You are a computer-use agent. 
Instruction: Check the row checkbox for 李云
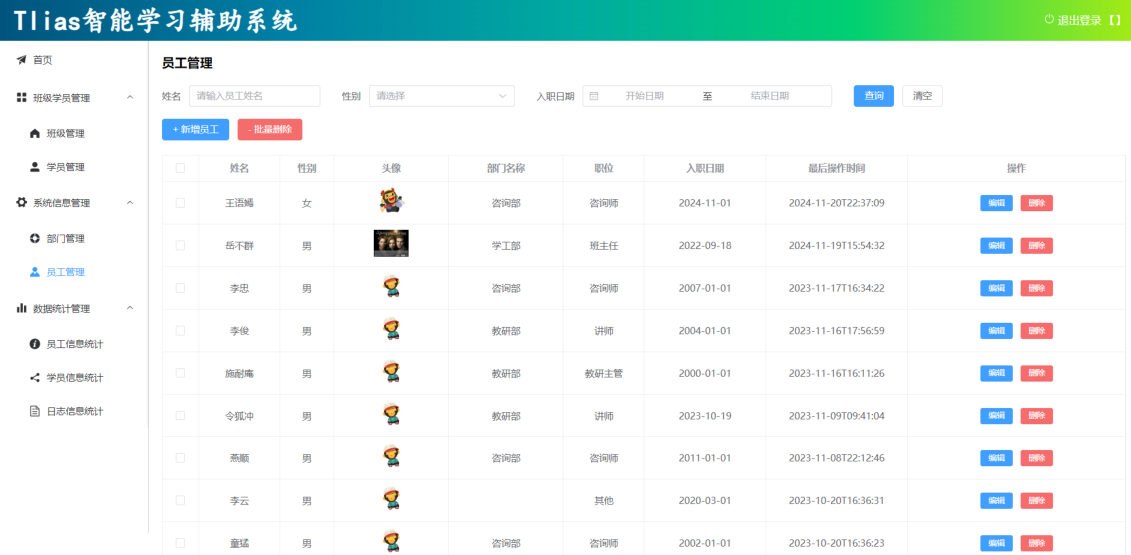[x=180, y=500]
